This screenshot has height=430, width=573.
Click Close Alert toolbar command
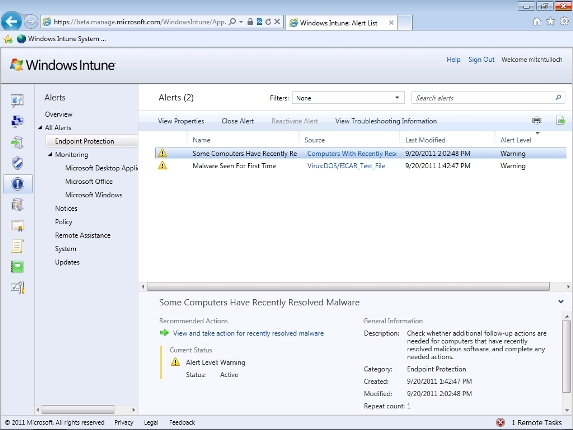pyautogui.click(x=238, y=121)
